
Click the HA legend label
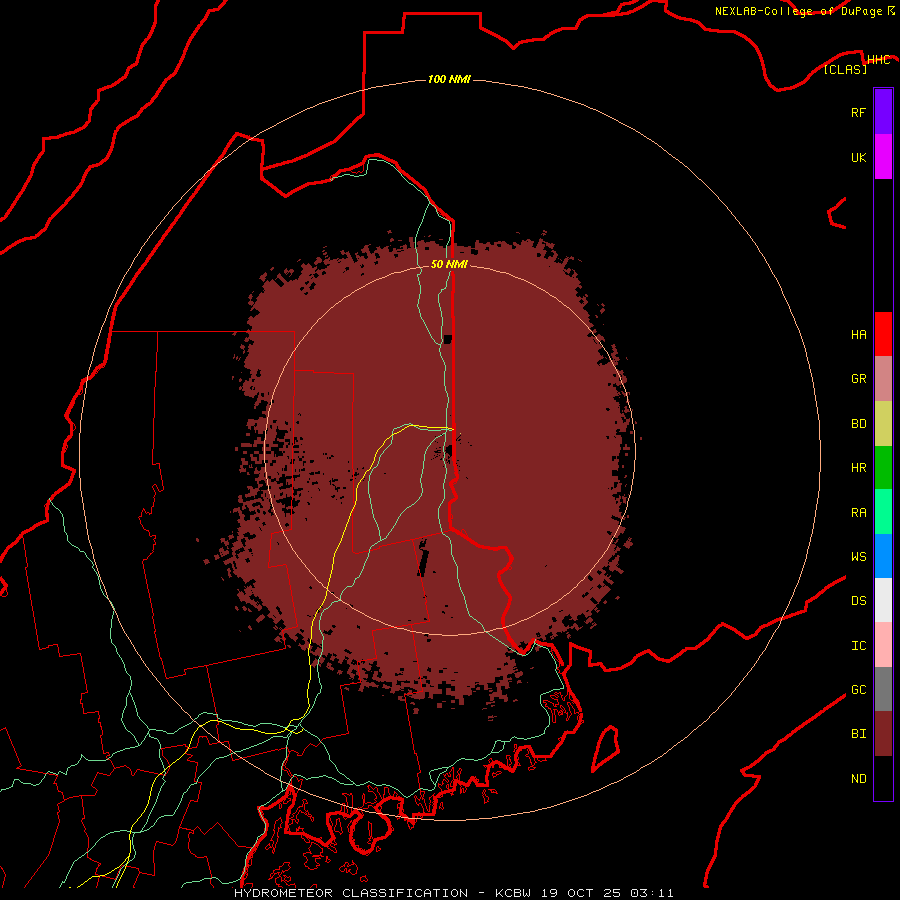click(858, 335)
